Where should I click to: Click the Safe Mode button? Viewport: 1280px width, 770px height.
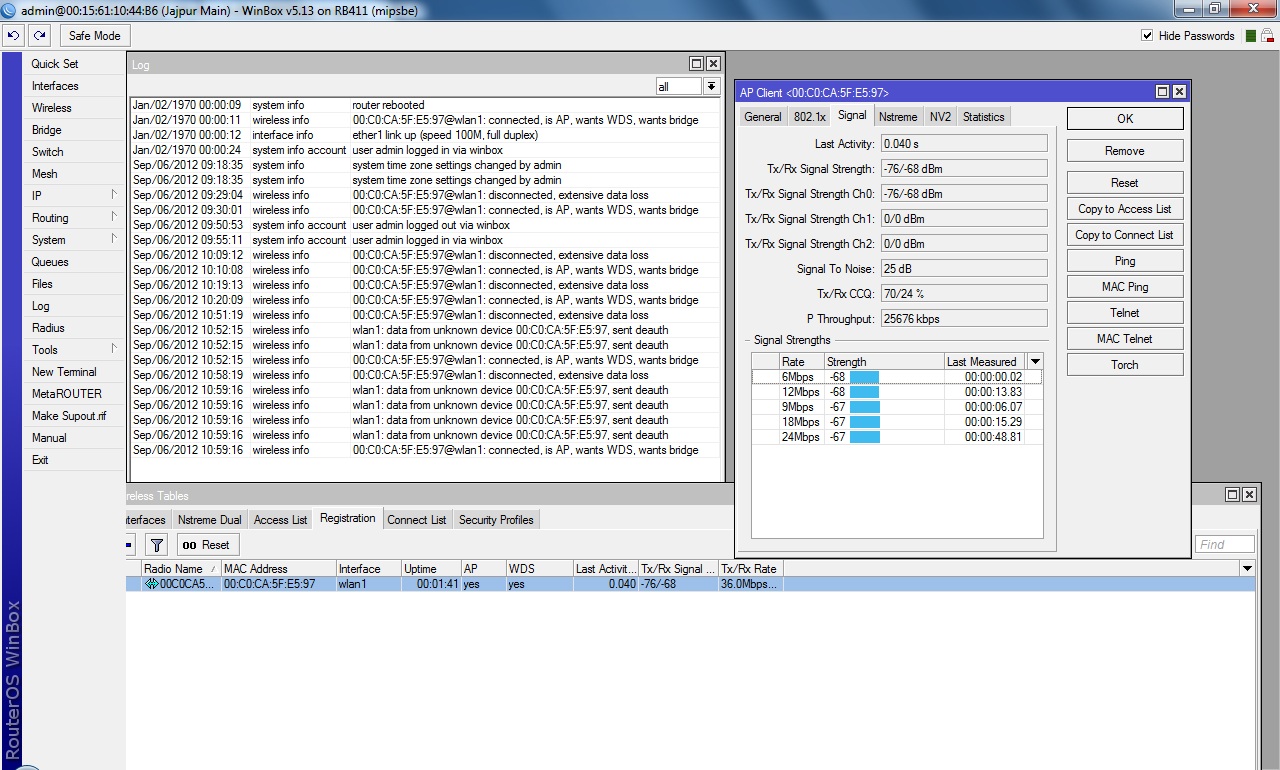(x=94, y=36)
